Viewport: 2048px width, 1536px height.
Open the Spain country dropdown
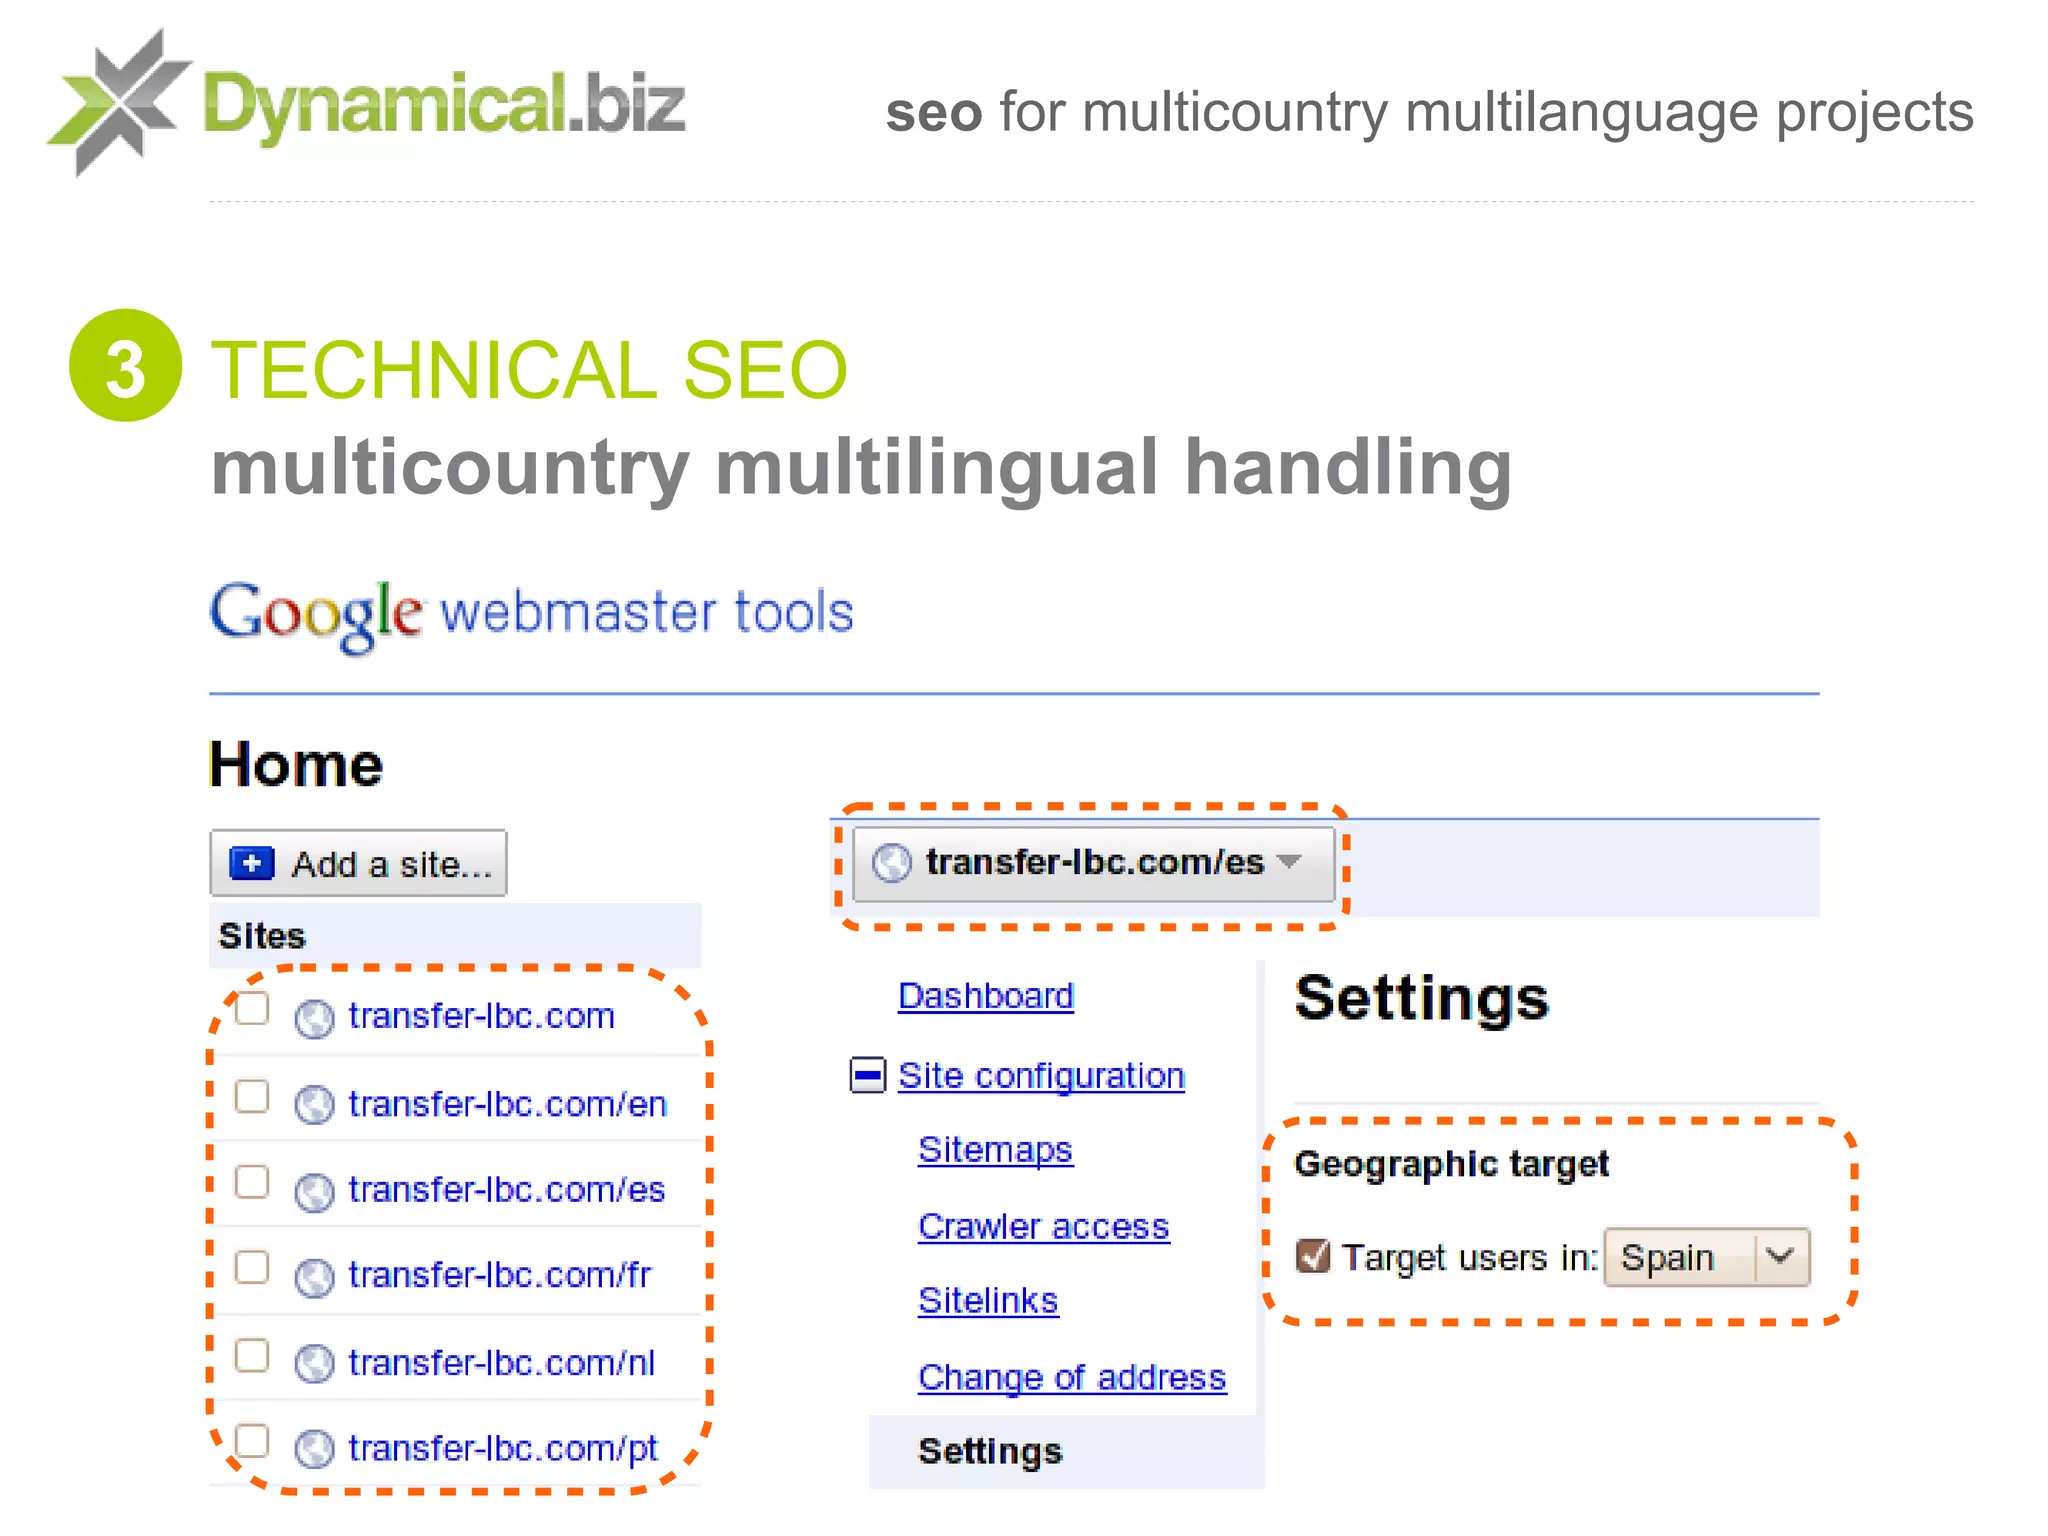(x=1707, y=1257)
